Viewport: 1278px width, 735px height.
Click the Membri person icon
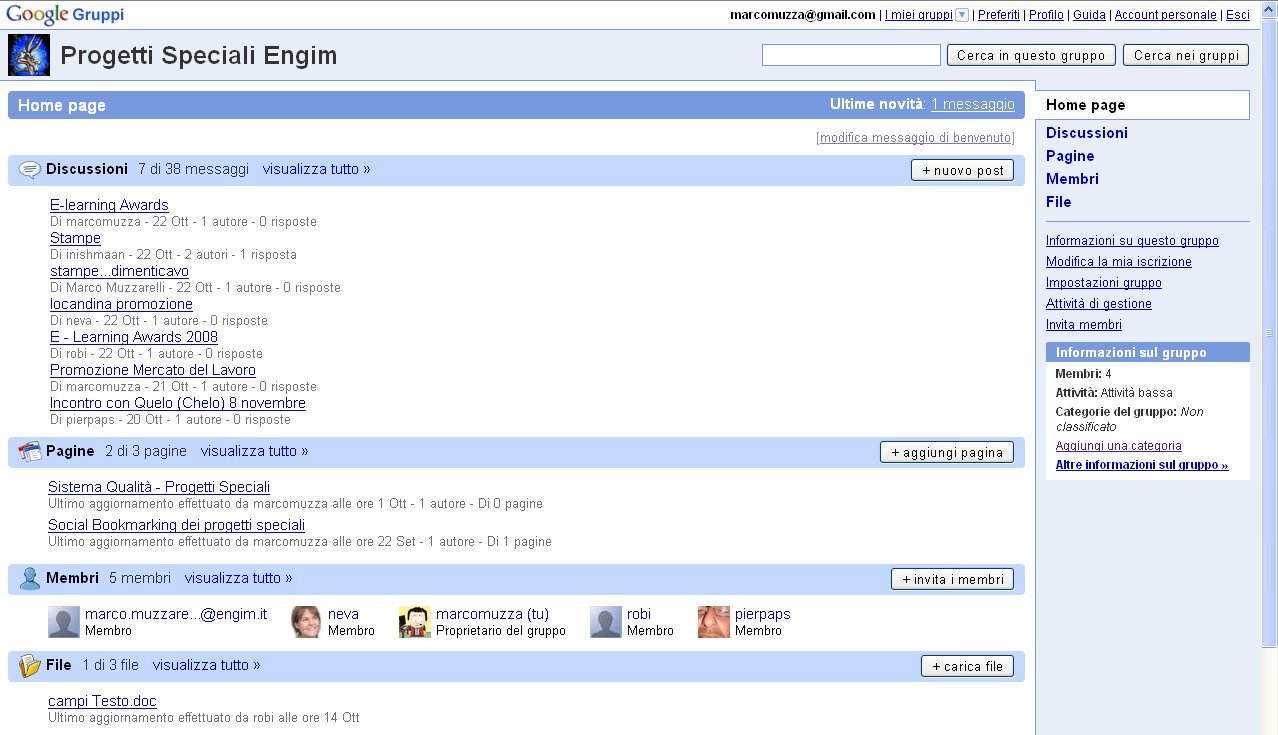(30, 579)
